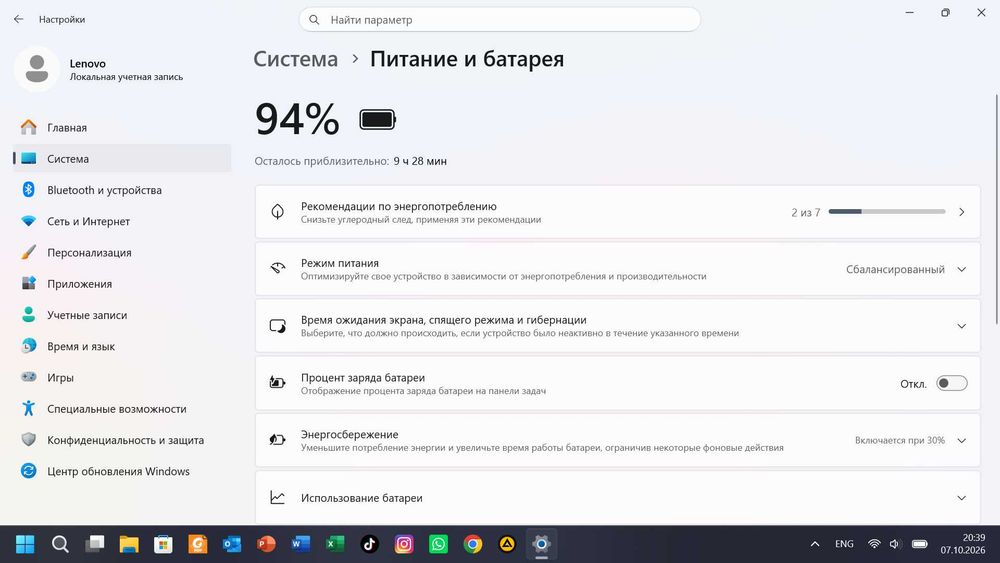The width and height of the screenshot is (1000, 563).
Task: Select Главная in the sidebar
Action: (x=122, y=128)
